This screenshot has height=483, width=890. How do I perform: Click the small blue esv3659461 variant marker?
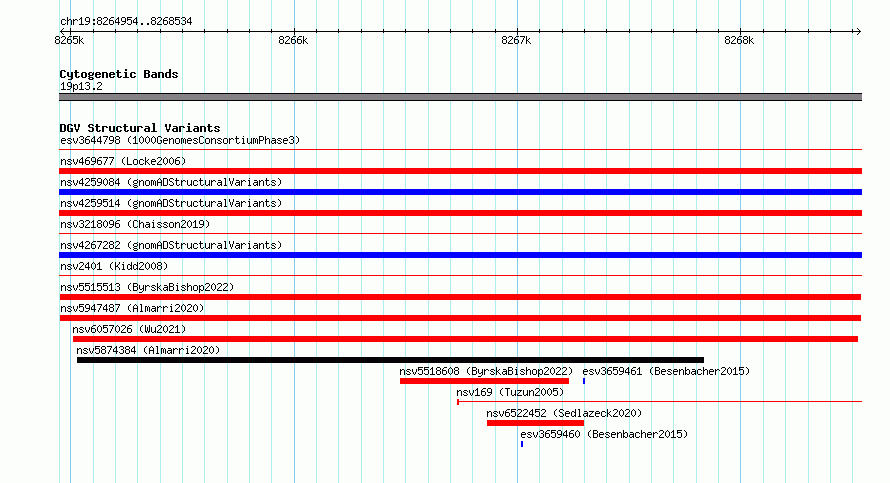583,381
